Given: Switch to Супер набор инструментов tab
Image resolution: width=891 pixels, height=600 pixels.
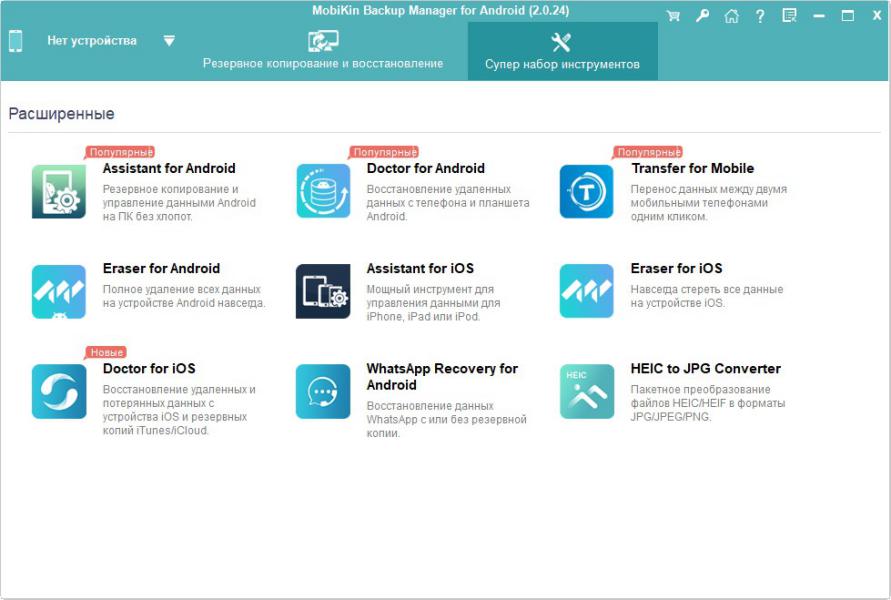Looking at the screenshot, I should tap(563, 52).
